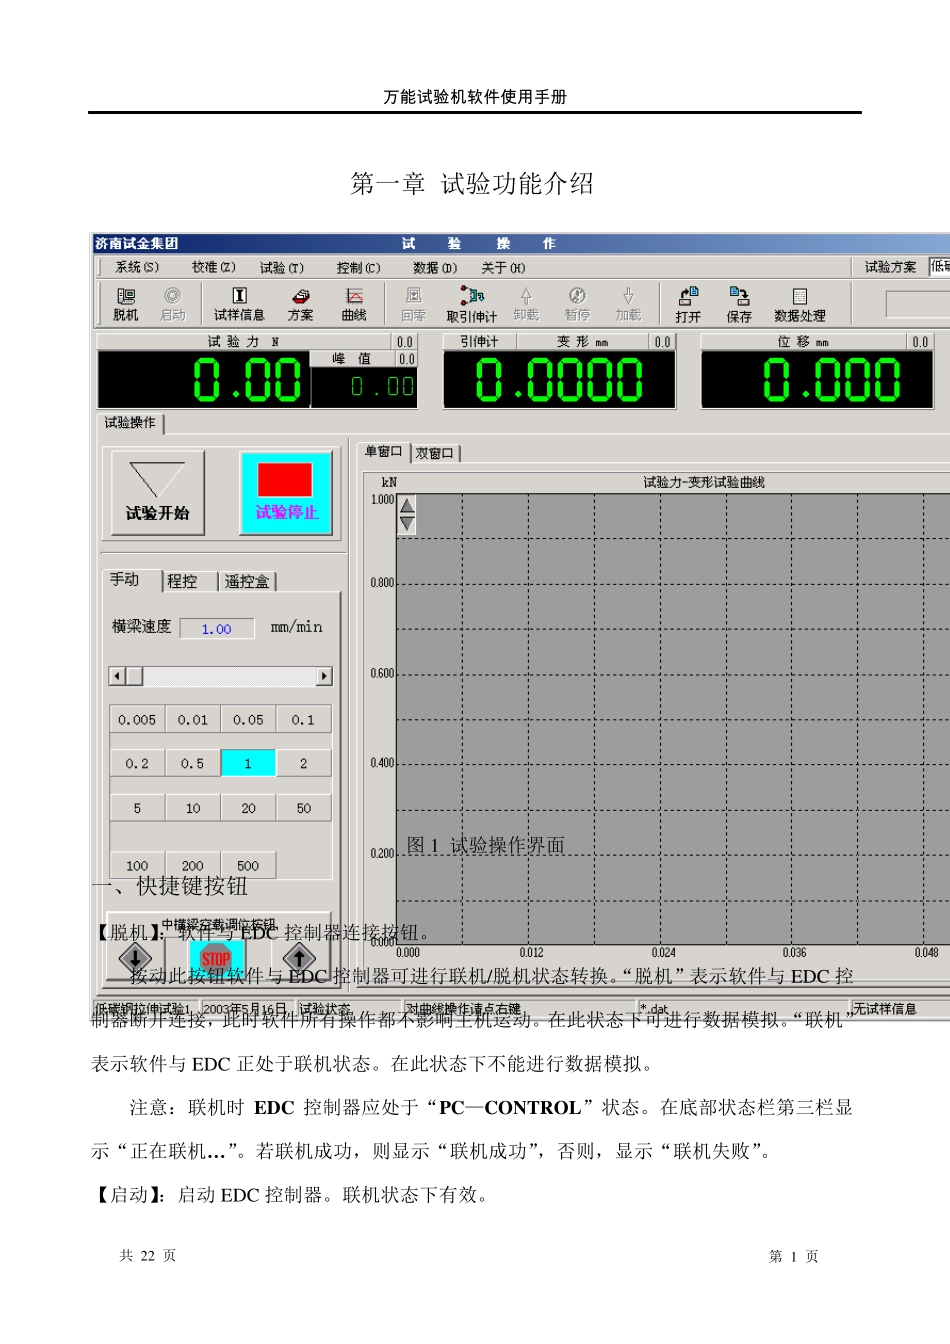Click the 试验开始 start test button
Viewport: 950px width, 1344px height.
tap(157, 492)
